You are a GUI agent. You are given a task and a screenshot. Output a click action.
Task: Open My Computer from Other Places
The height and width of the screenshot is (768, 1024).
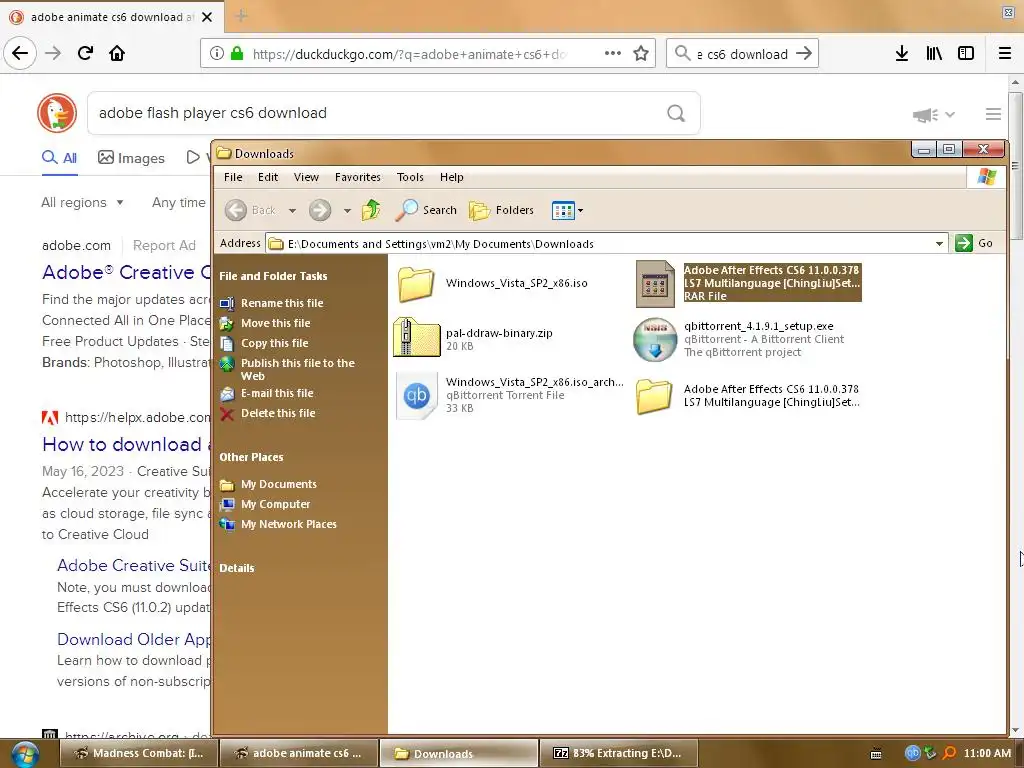point(265,504)
